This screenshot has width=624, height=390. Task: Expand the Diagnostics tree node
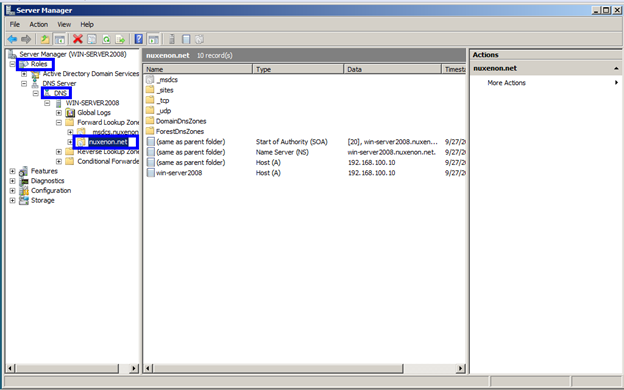click(x=12, y=181)
